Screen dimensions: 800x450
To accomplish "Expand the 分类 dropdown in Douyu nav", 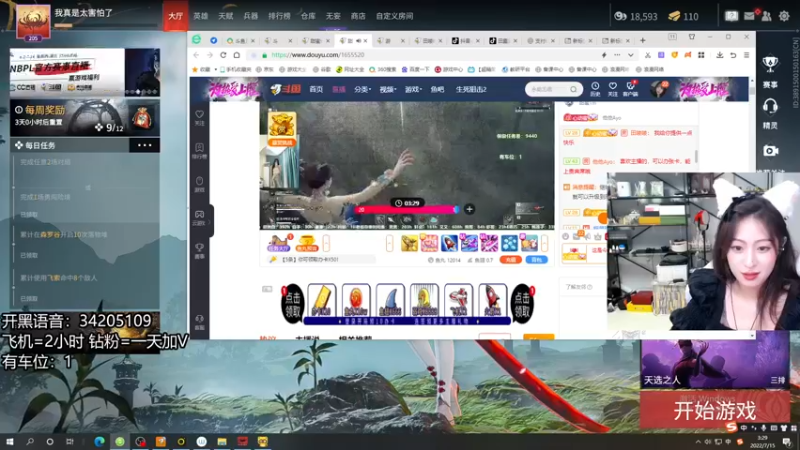I will point(362,89).
